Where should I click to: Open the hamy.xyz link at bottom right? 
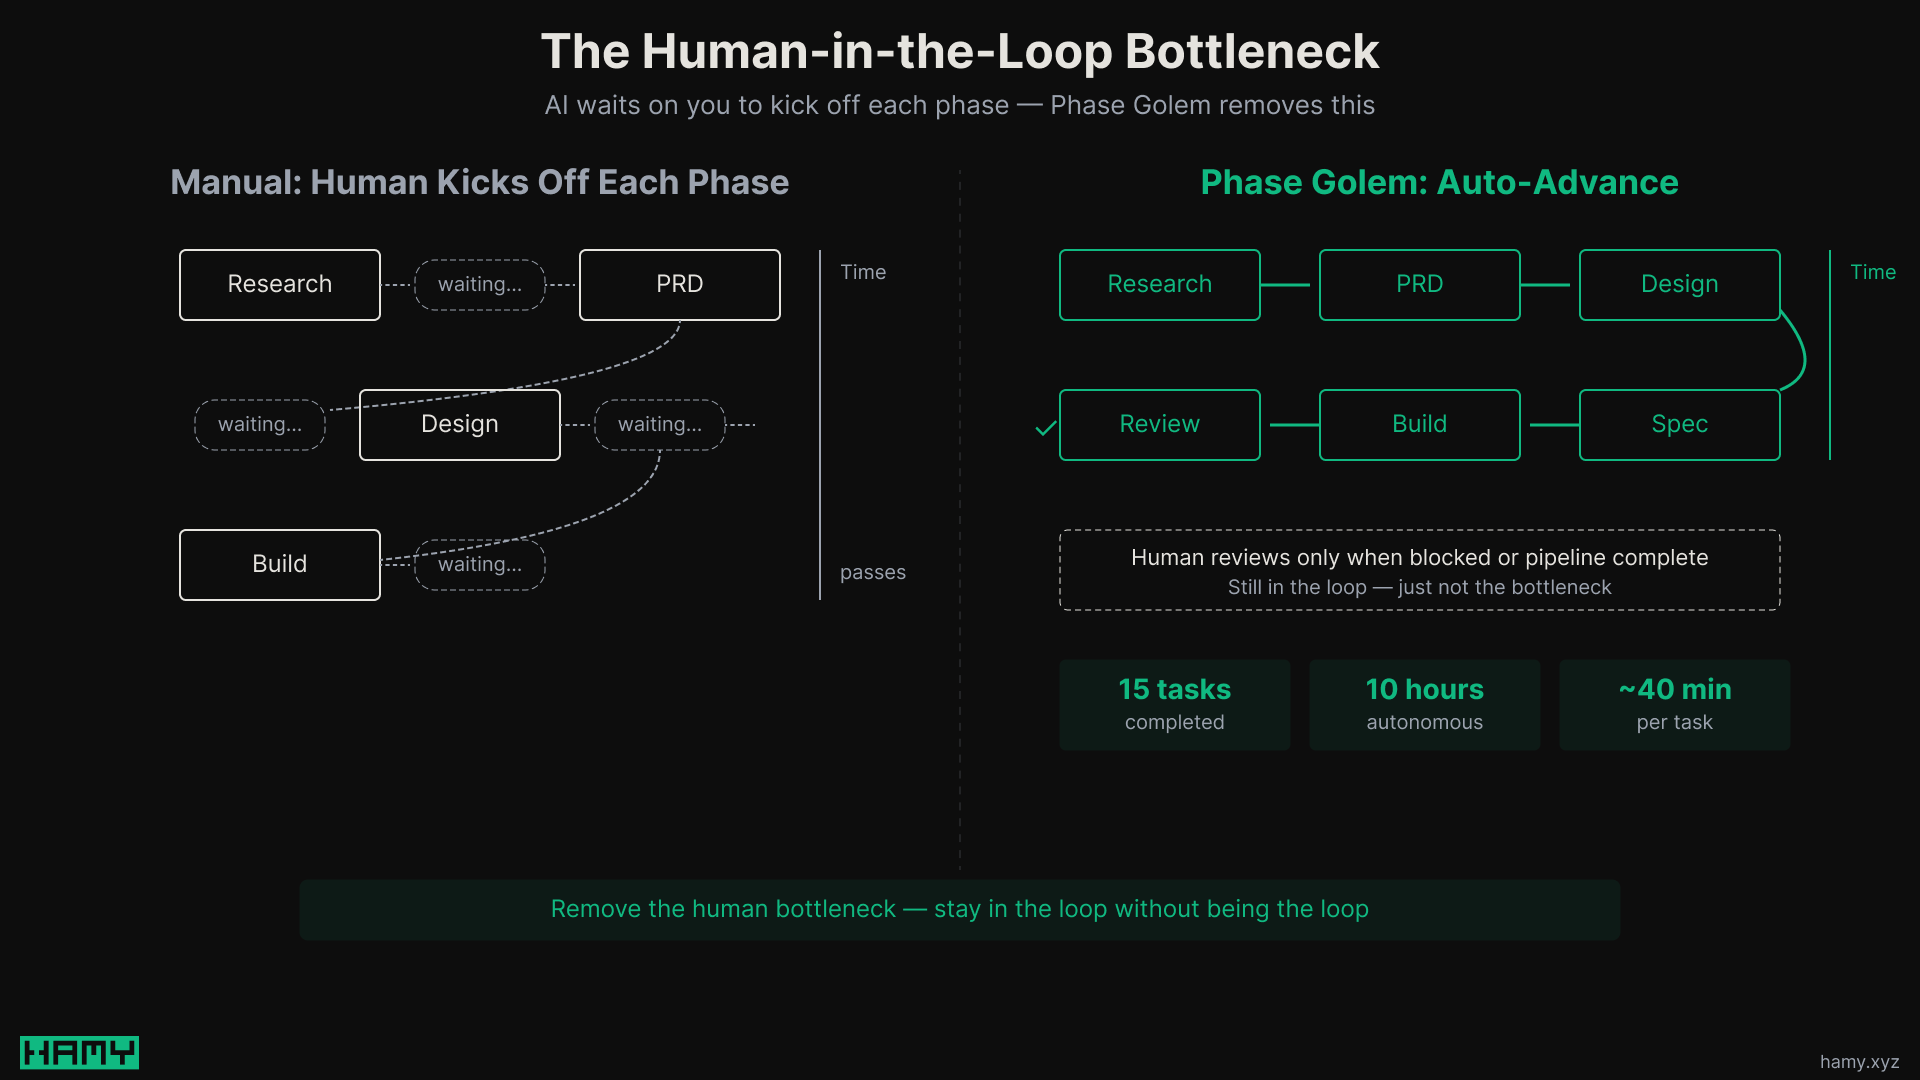(1862, 1061)
